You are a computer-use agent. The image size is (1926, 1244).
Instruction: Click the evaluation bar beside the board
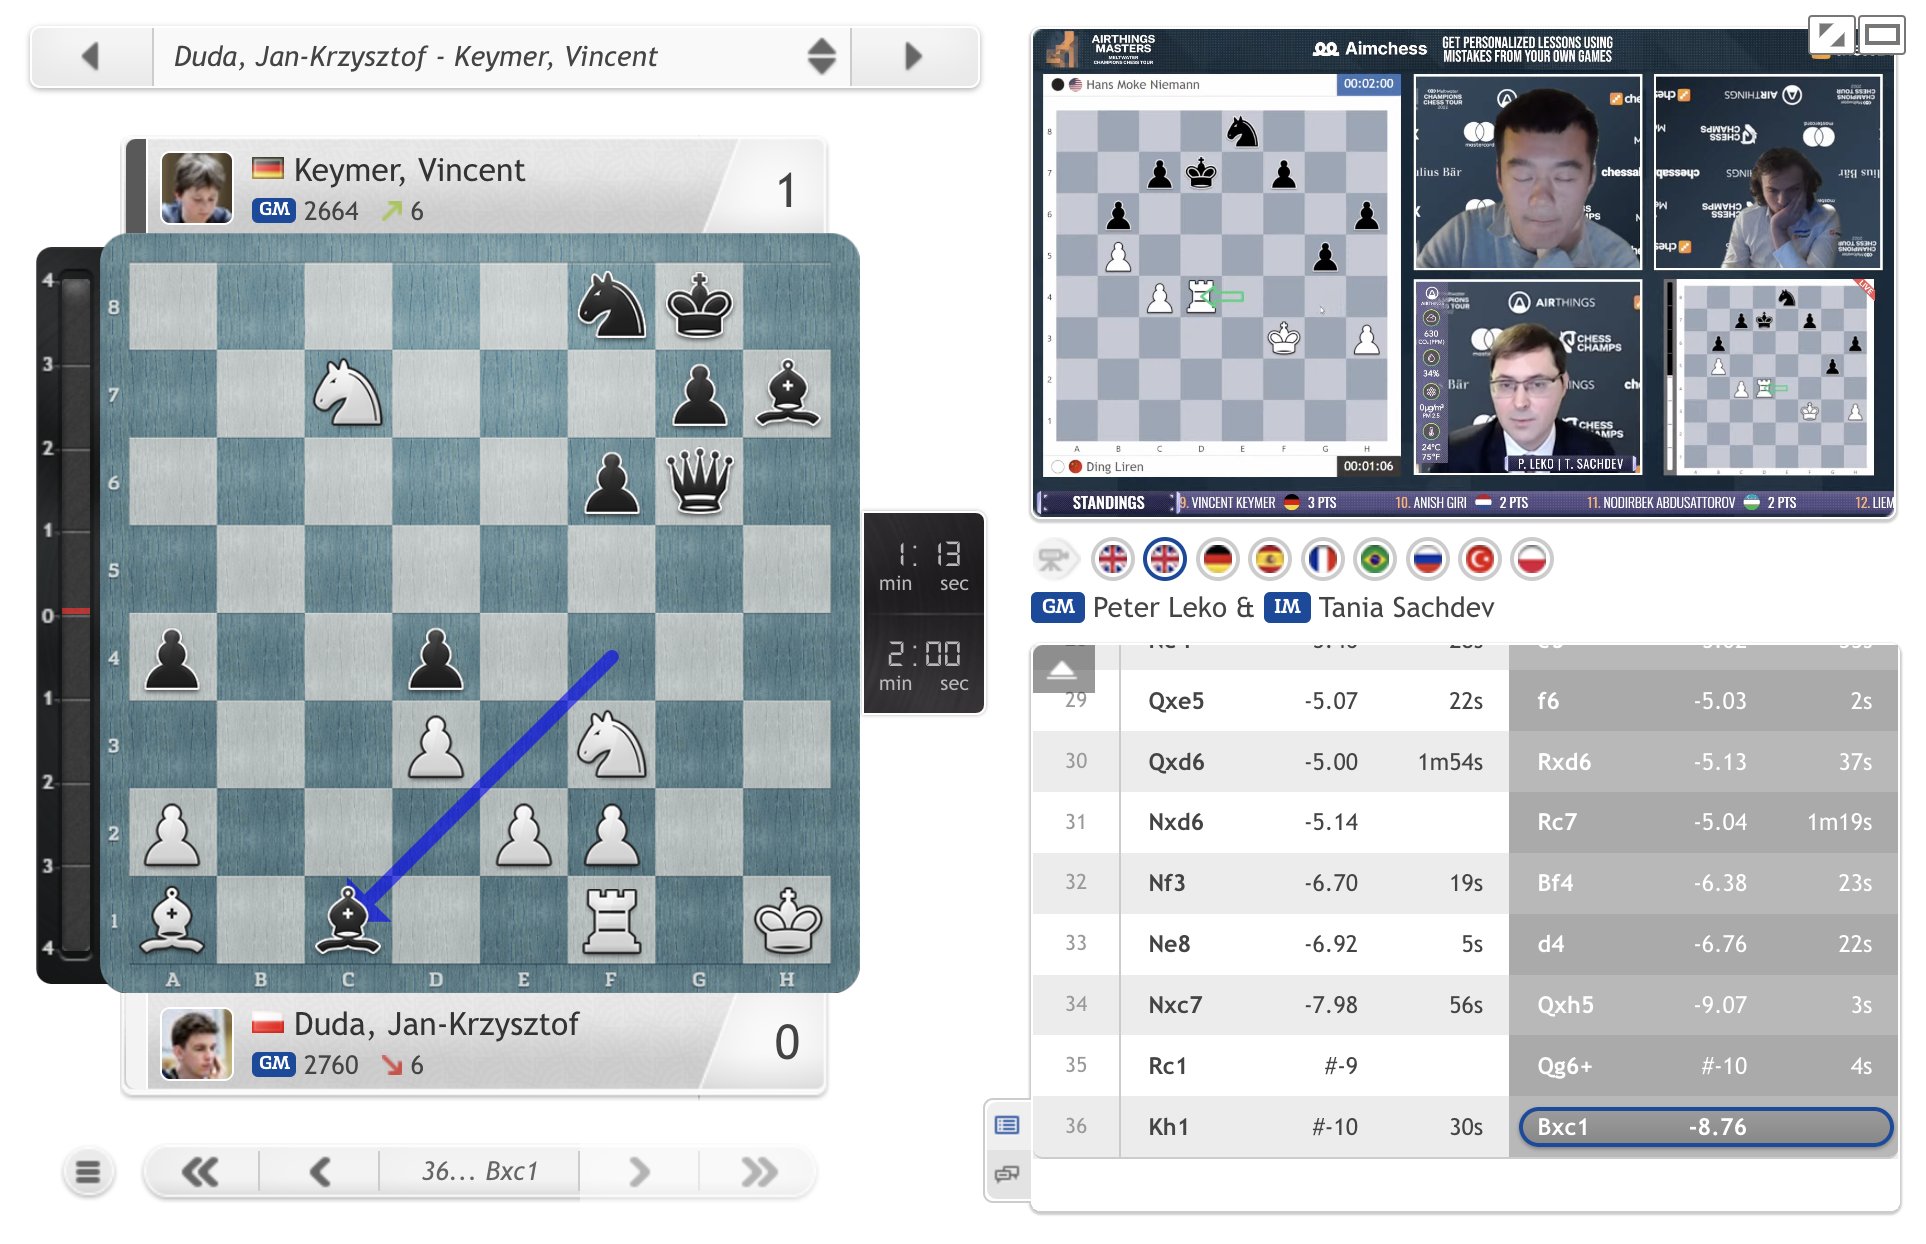click(x=75, y=614)
